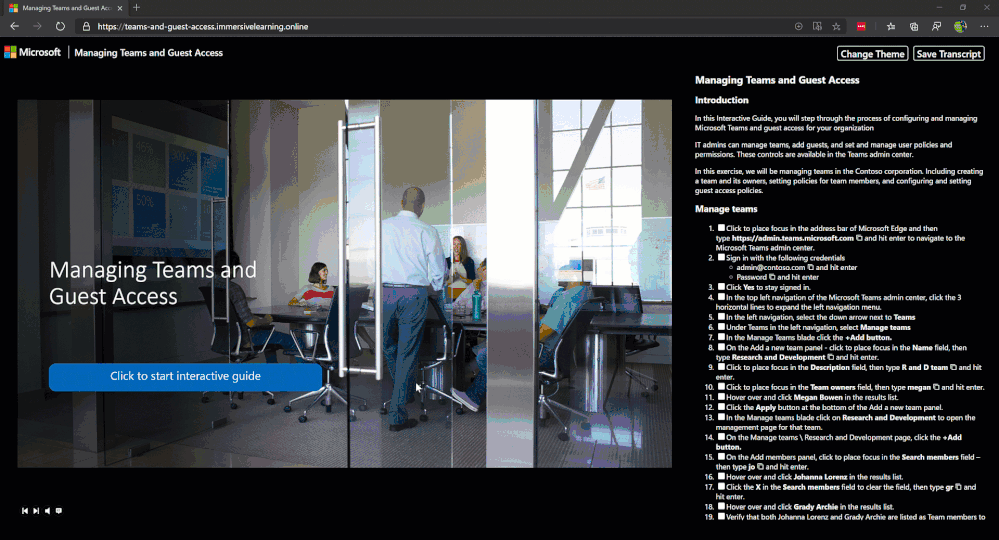
Task: Check step 9 Description field checkbox
Action: (x=721, y=367)
